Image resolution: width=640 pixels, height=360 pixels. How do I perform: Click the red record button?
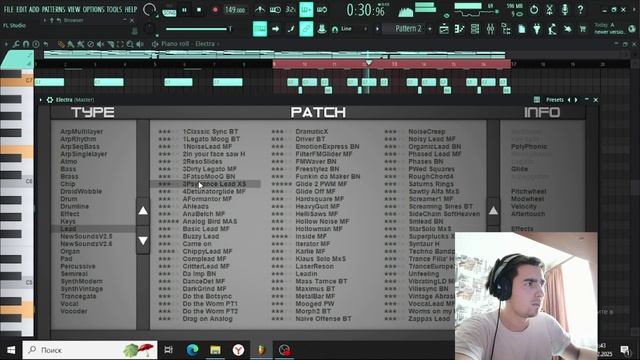[215, 10]
